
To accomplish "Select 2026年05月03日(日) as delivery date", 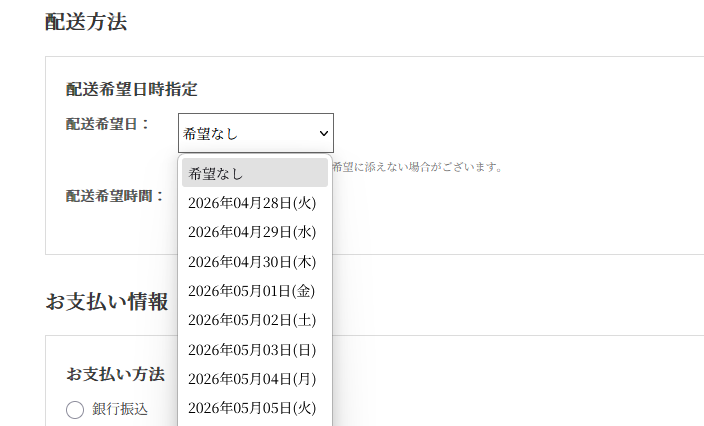I will pos(252,349).
